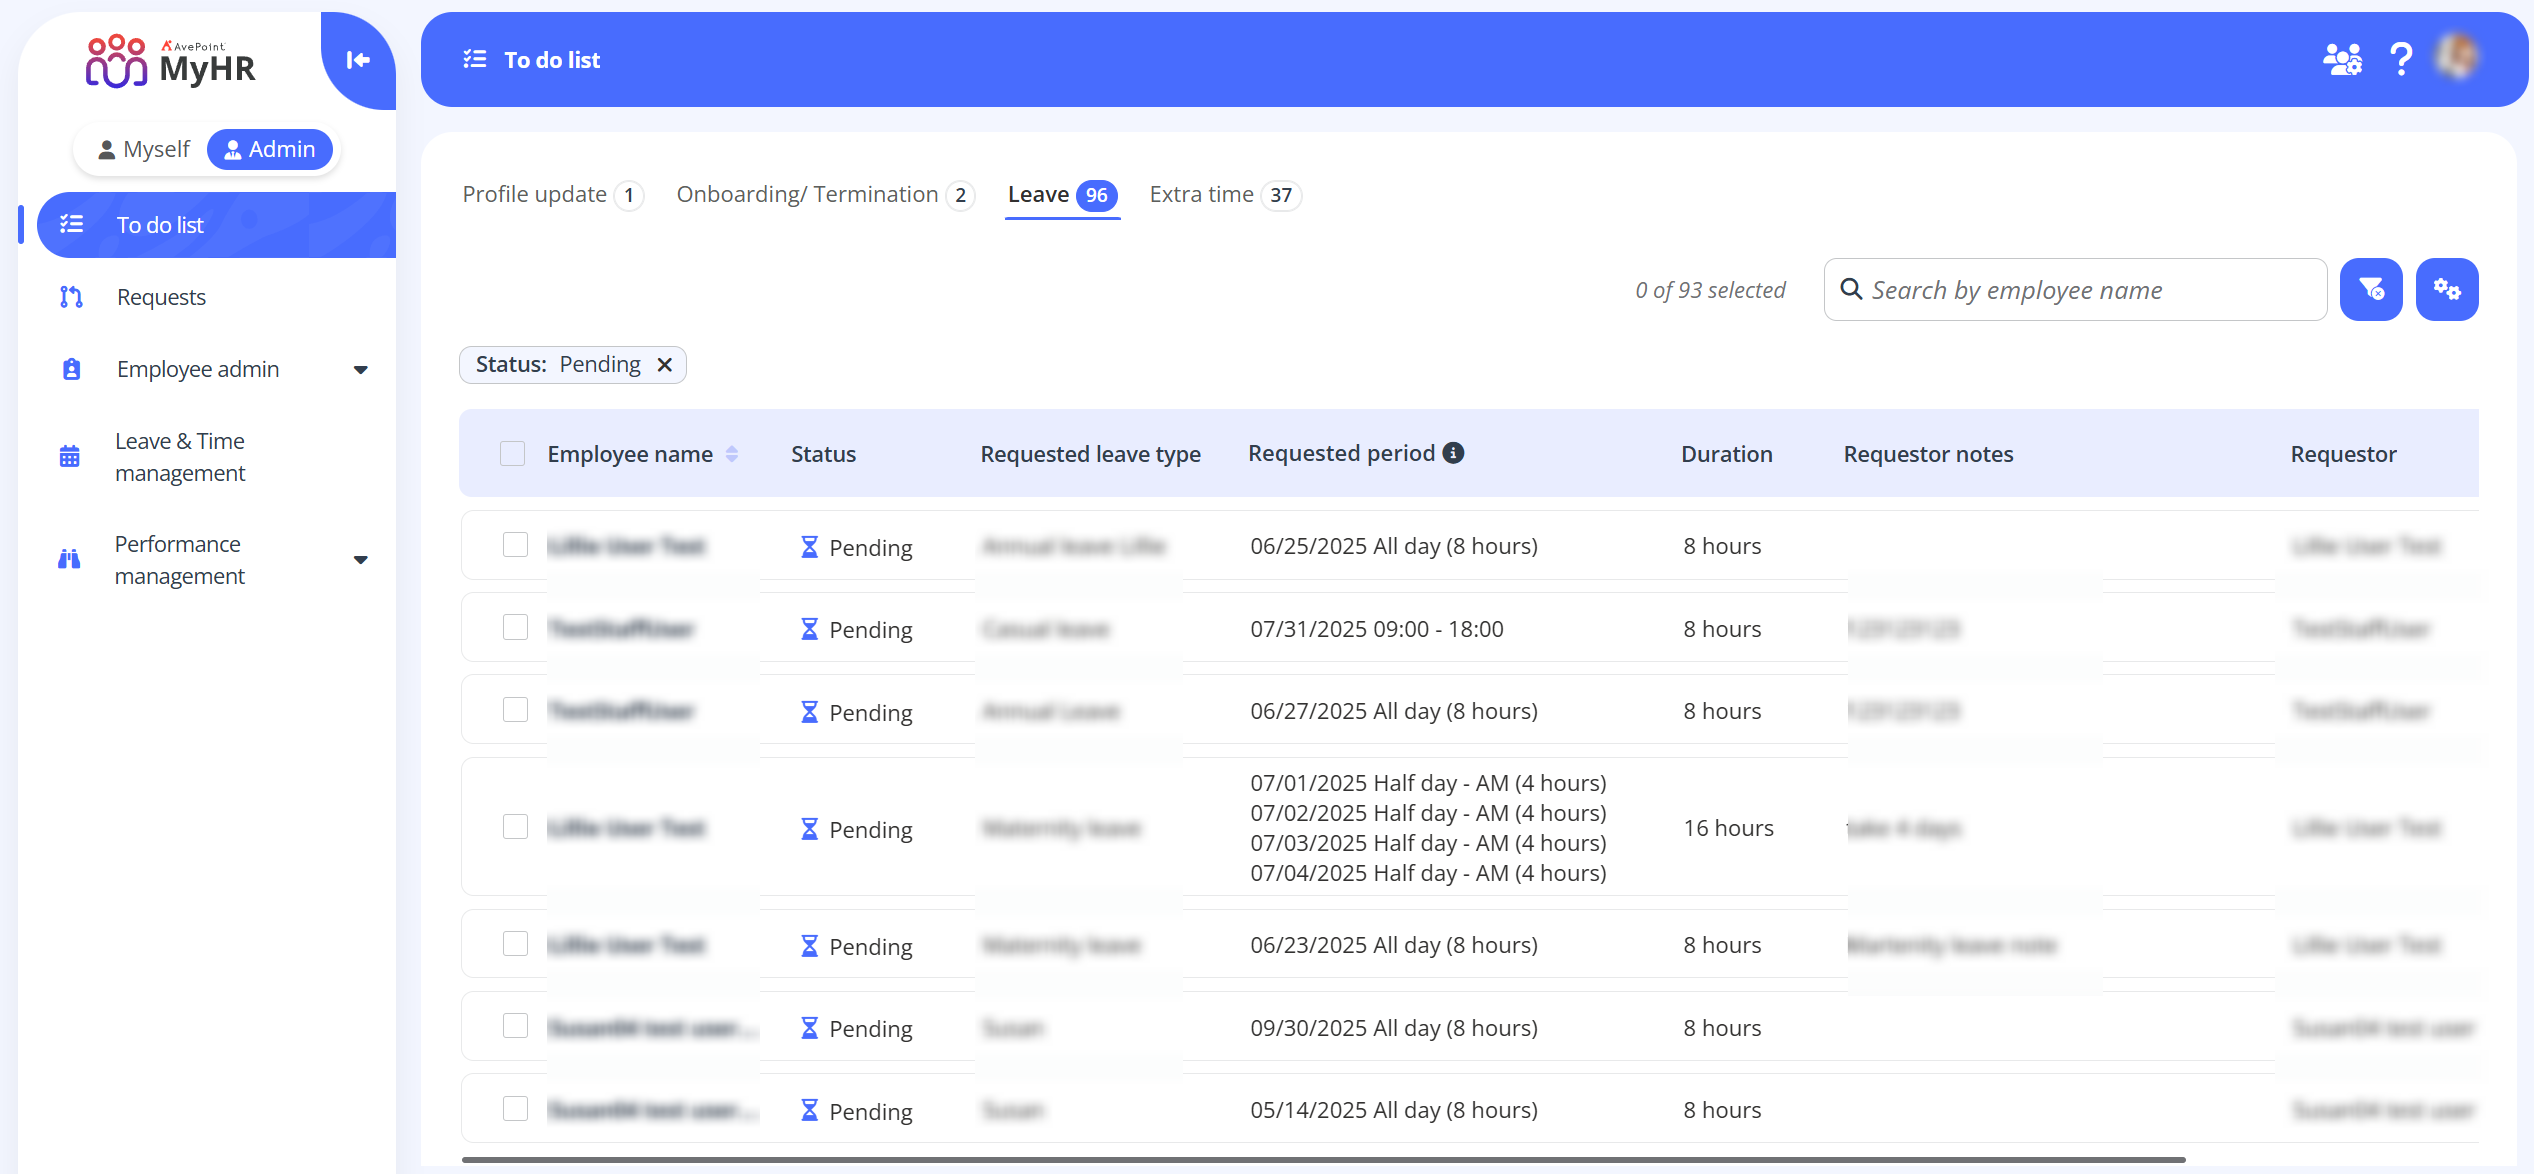Select the 16 hours leave request row checkbox

[515, 827]
